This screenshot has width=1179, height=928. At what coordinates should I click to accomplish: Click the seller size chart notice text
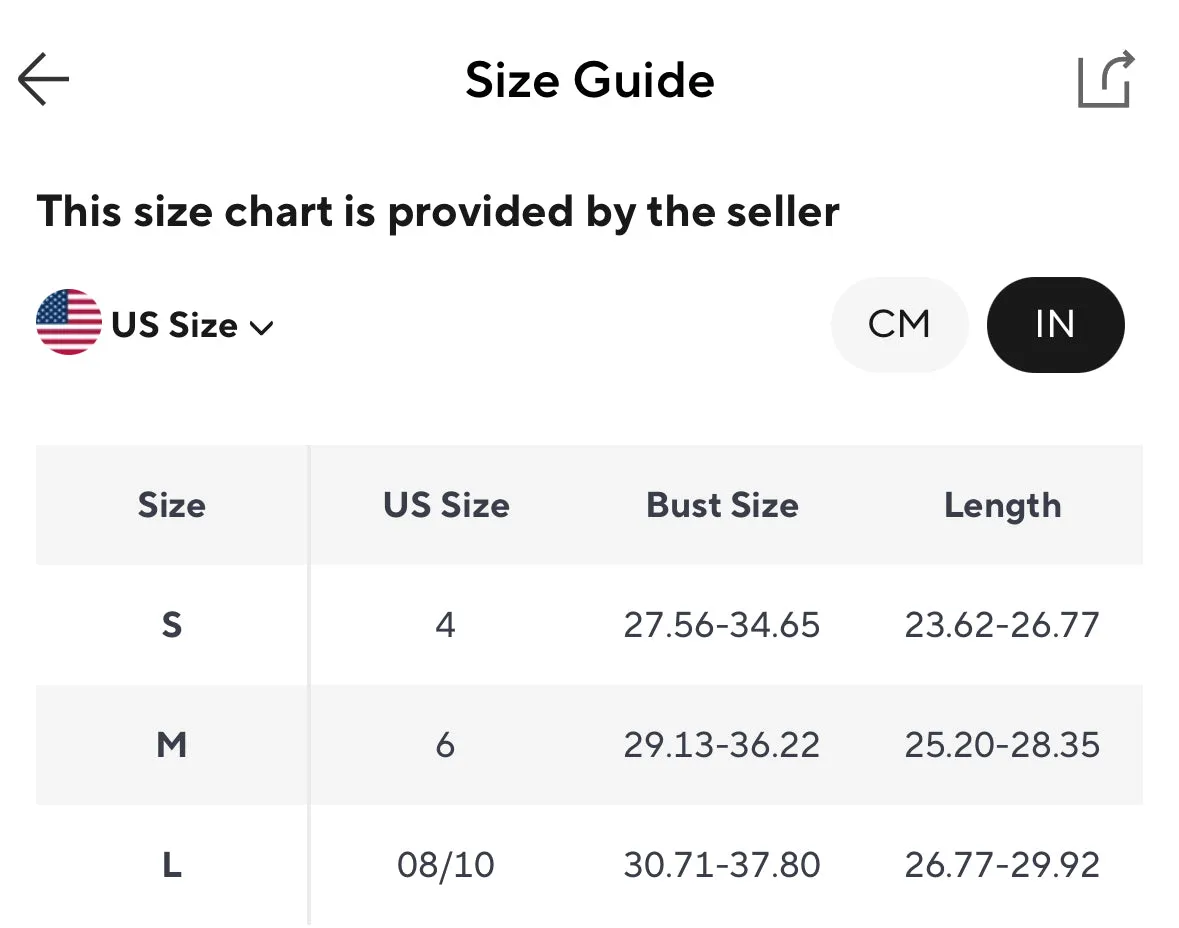pos(438,211)
